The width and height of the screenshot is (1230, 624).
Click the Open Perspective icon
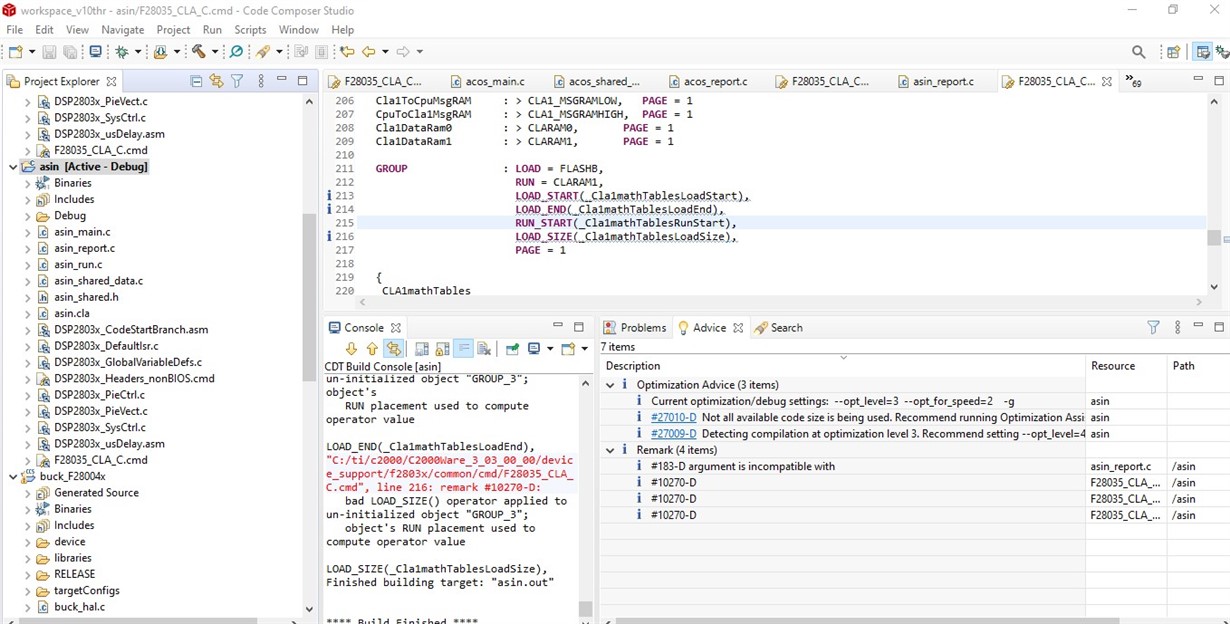tap(1173, 52)
